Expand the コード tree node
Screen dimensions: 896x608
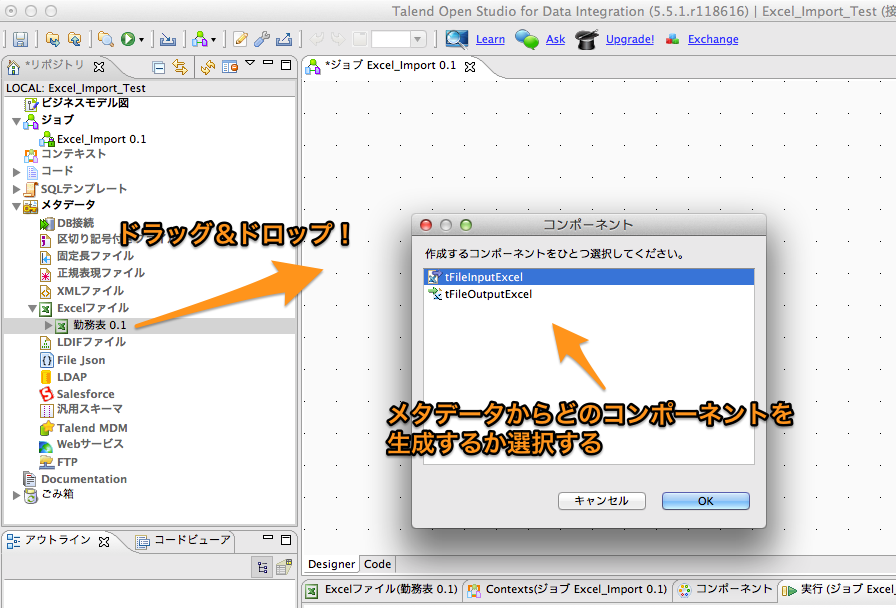coord(17,171)
